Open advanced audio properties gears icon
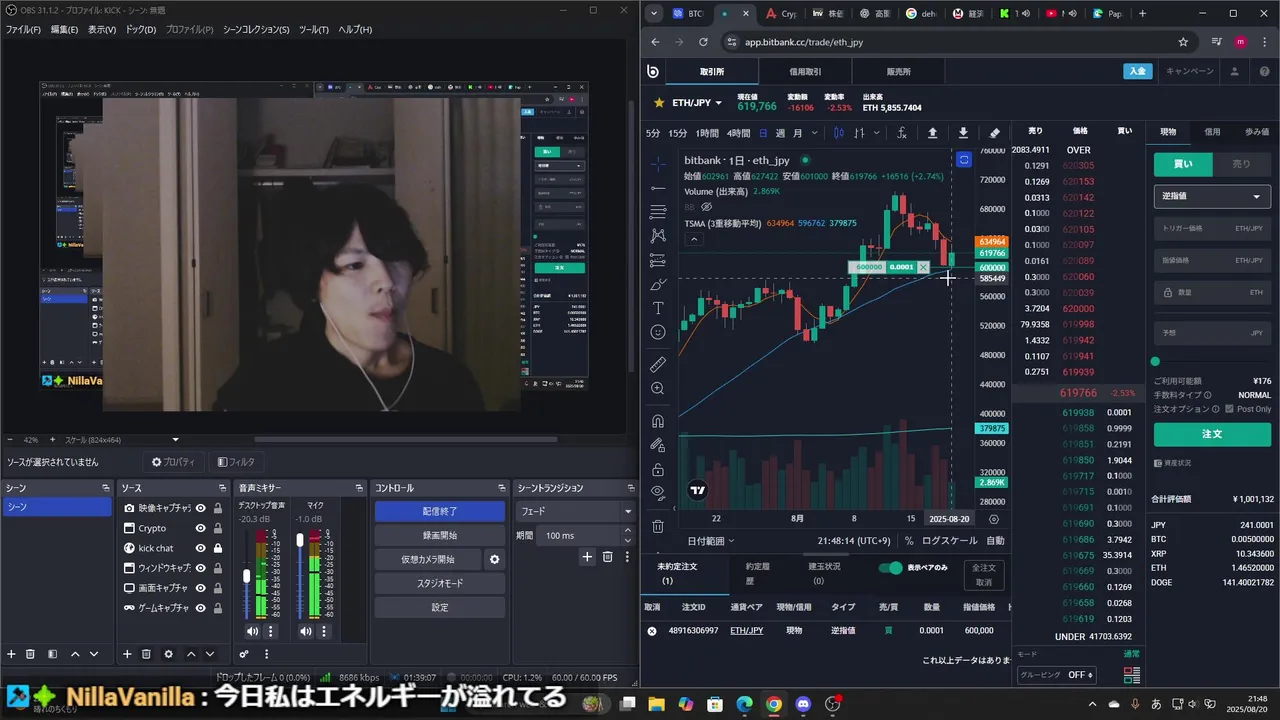 (x=244, y=654)
